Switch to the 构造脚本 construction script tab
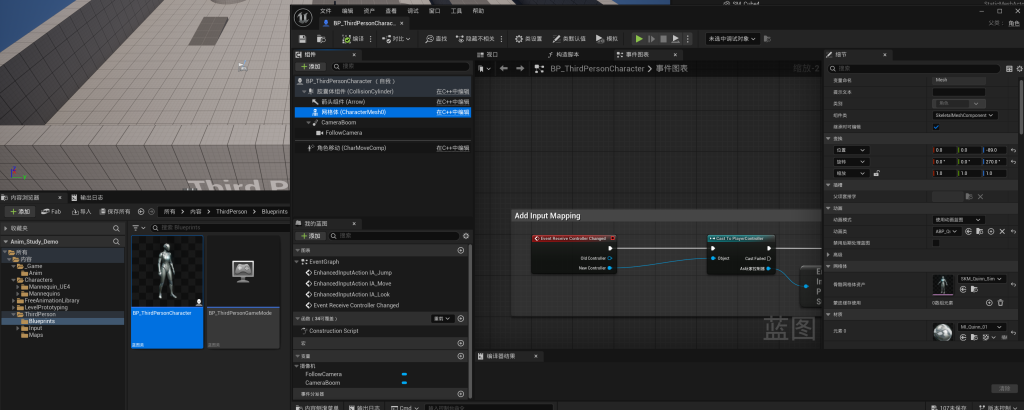Screen dimensions: 1024x410 [564, 55]
